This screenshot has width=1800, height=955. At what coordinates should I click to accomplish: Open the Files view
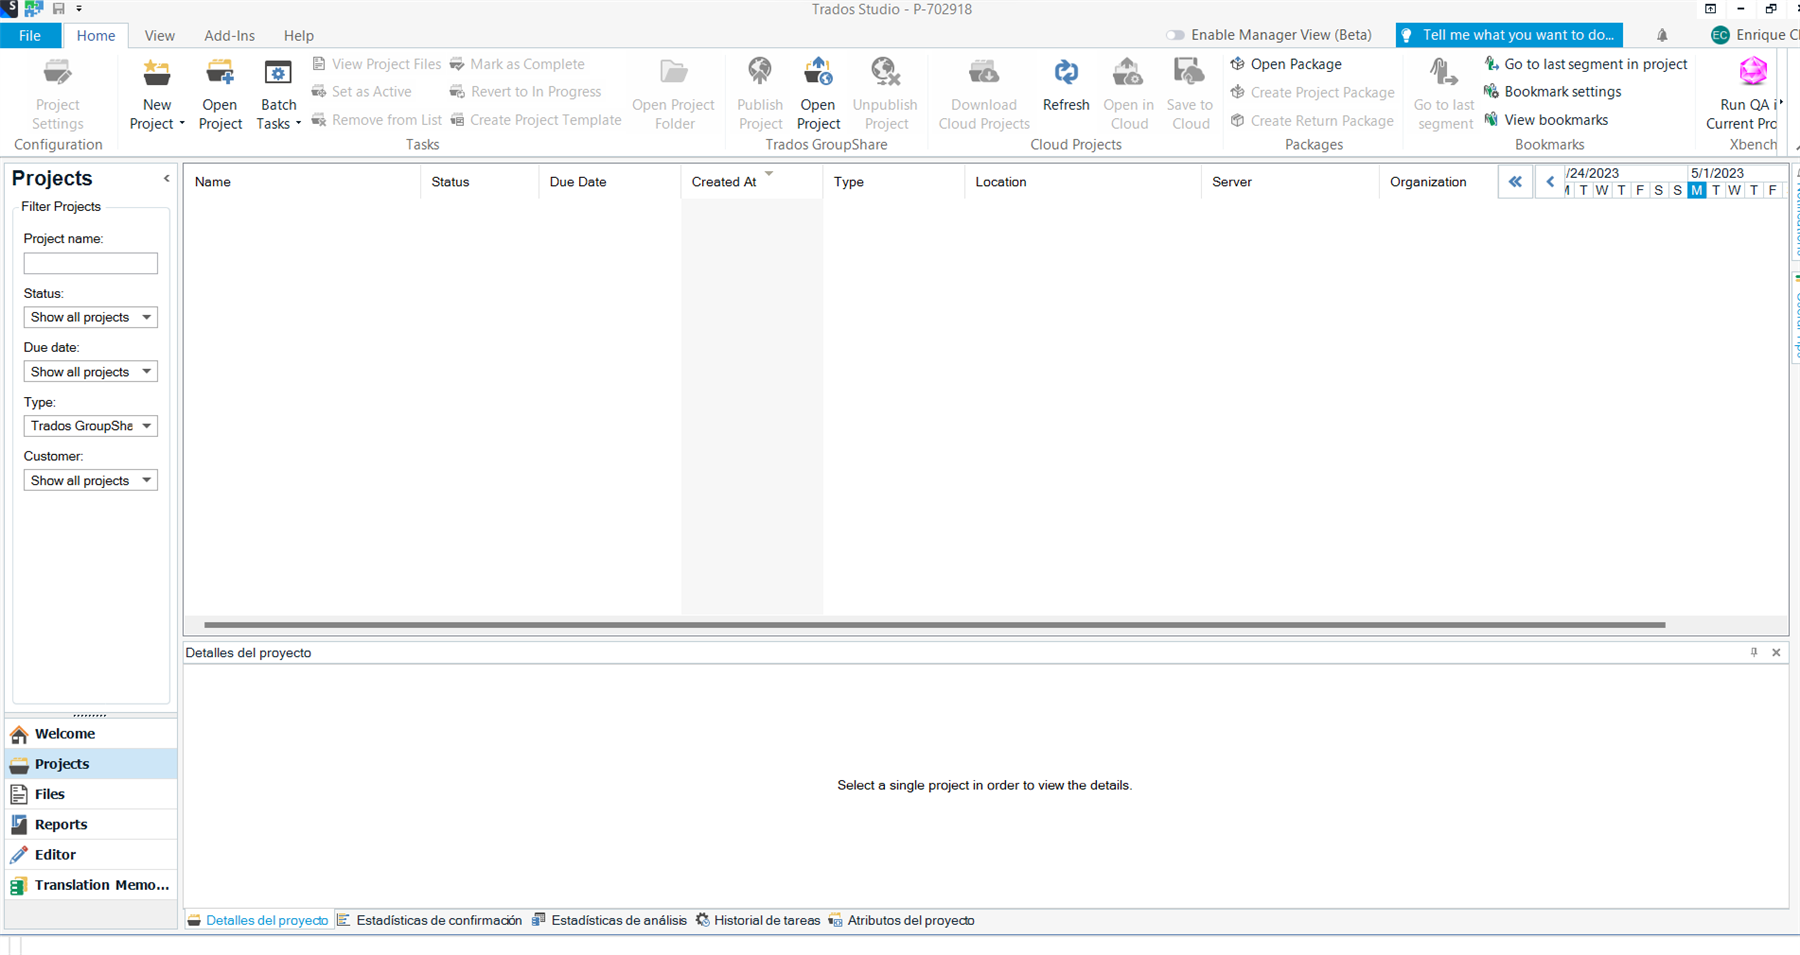[x=91, y=794]
